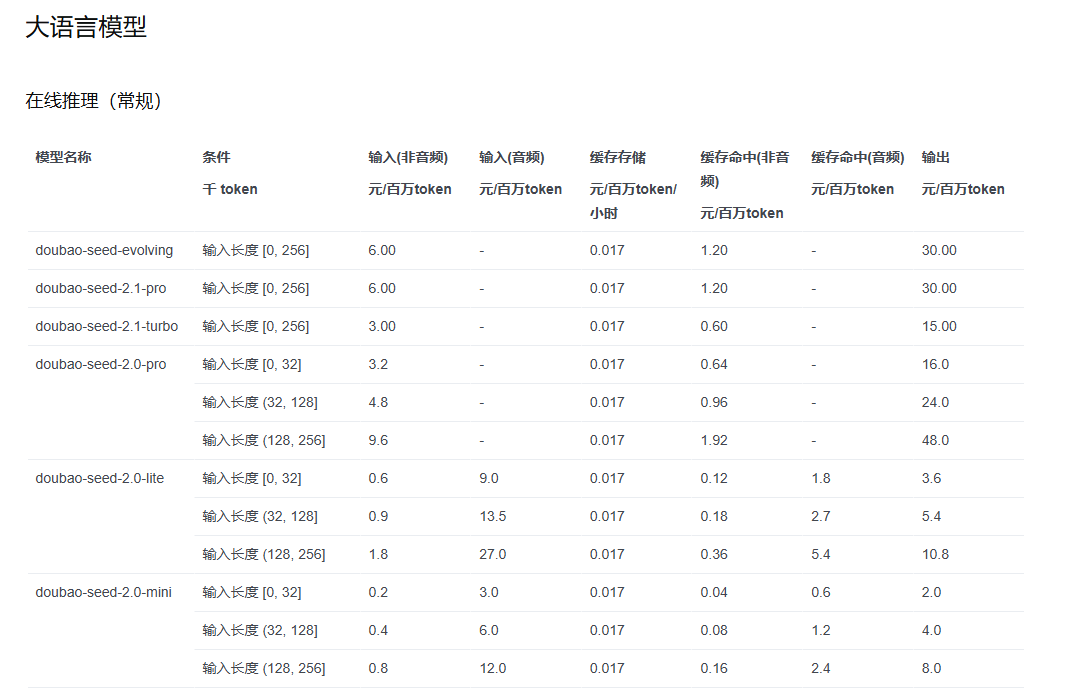Select the doubao-seed-evolving model name
This screenshot has height=688, width=1074.
104,250
